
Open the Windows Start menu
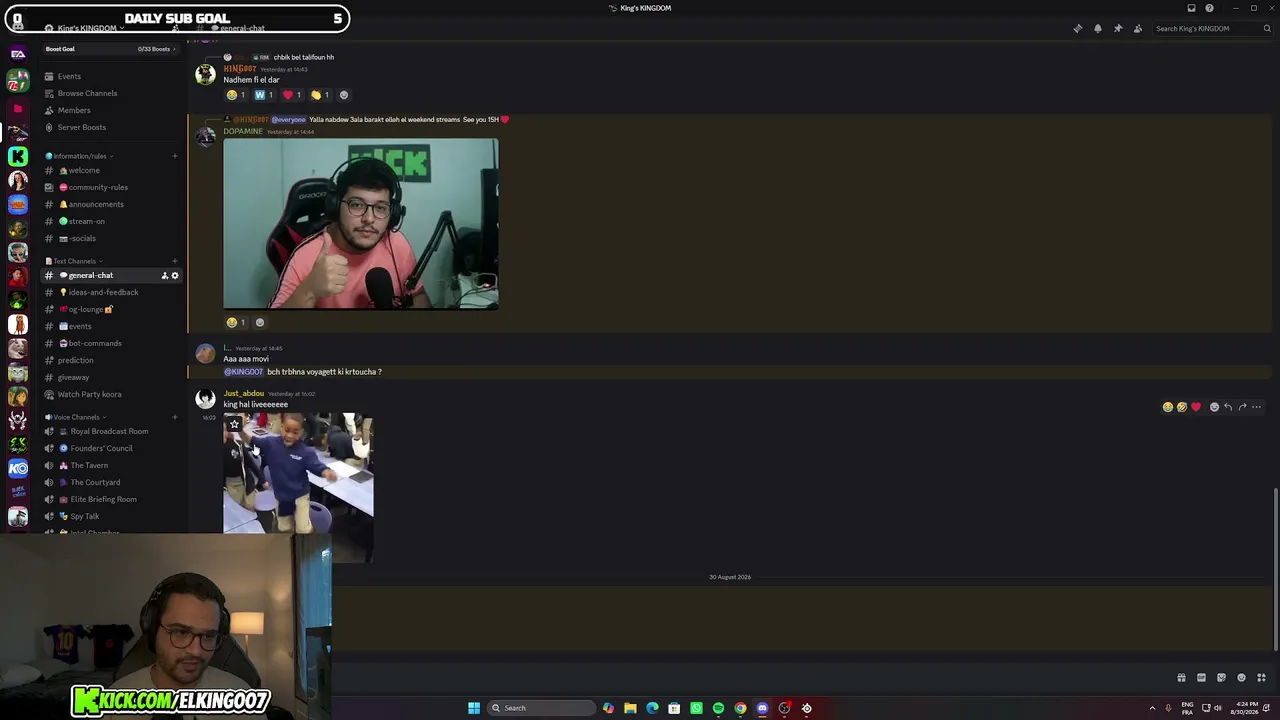coord(474,708)
